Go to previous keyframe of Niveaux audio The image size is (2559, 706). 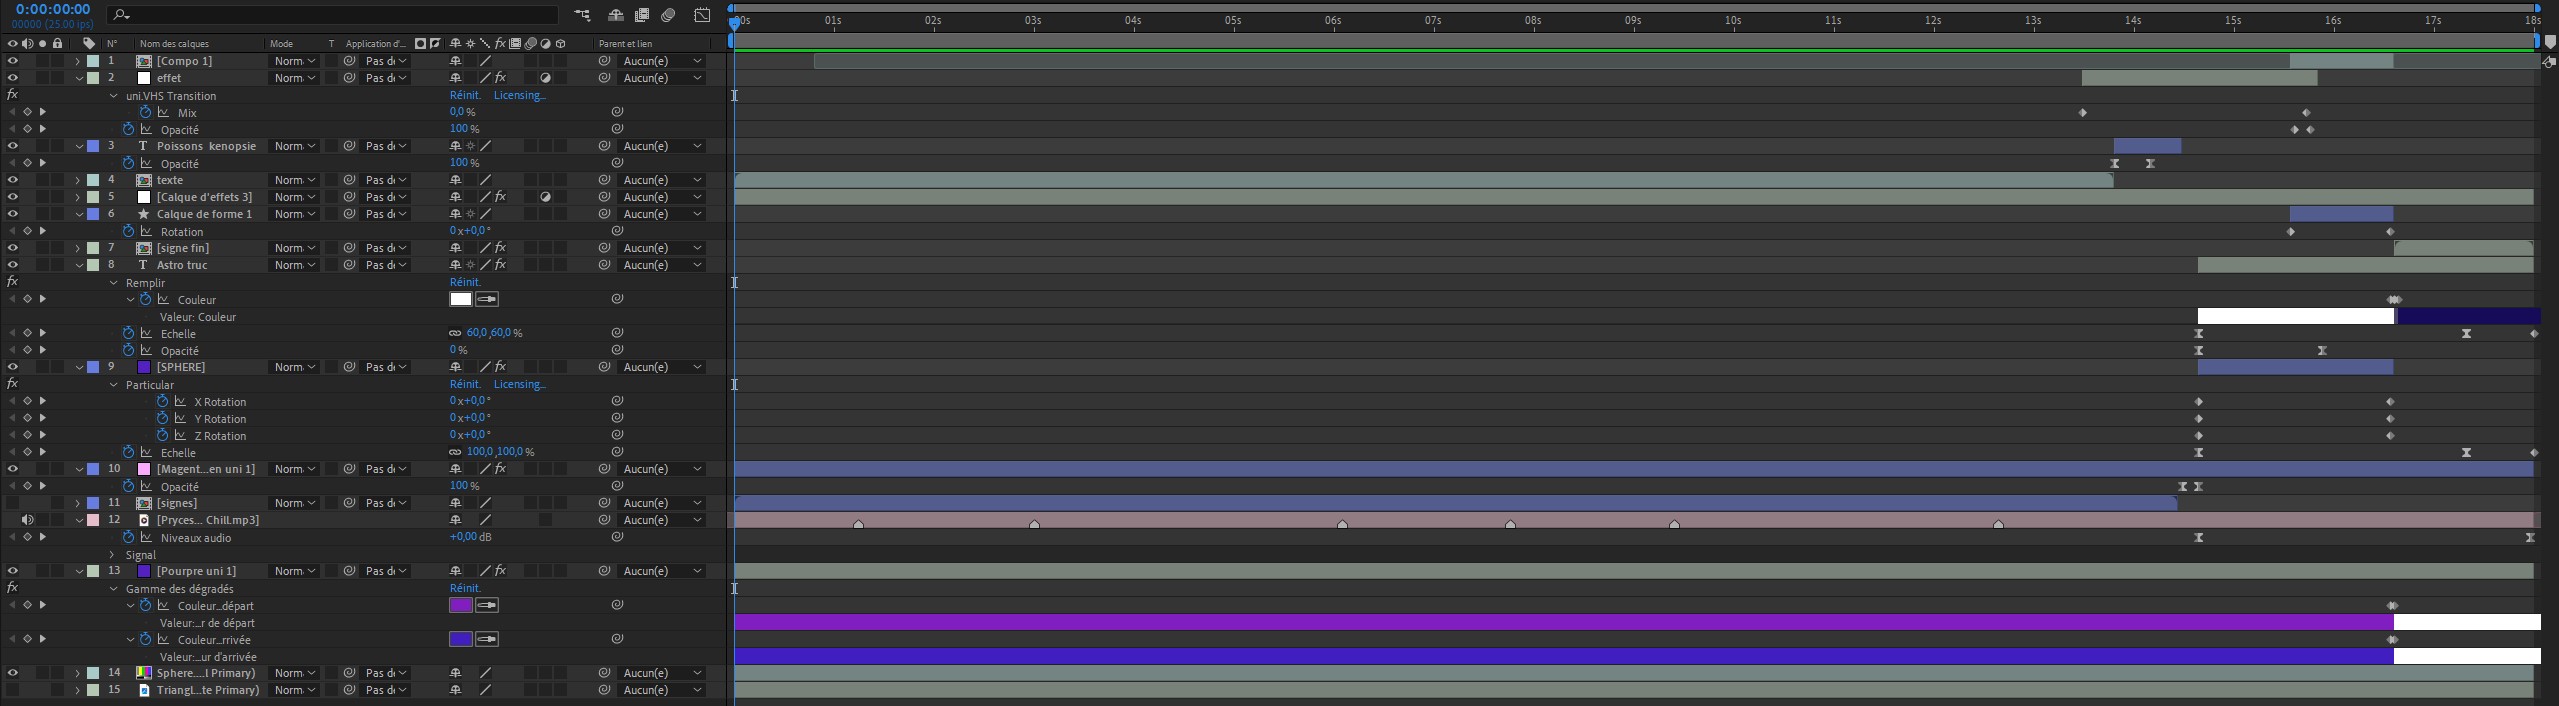(12, 537)
